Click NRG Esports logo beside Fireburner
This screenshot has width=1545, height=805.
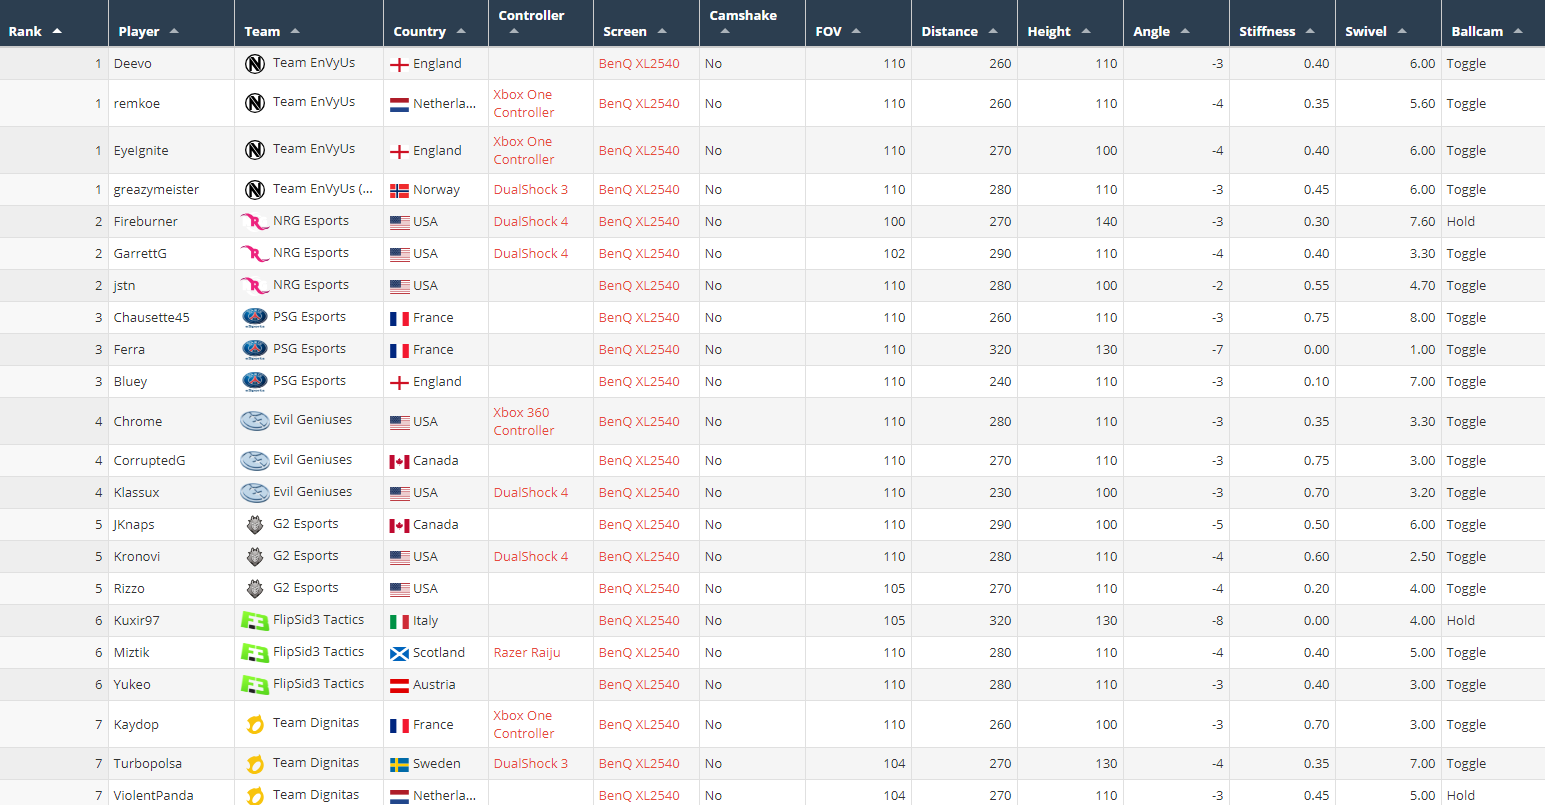click(255, 222)
